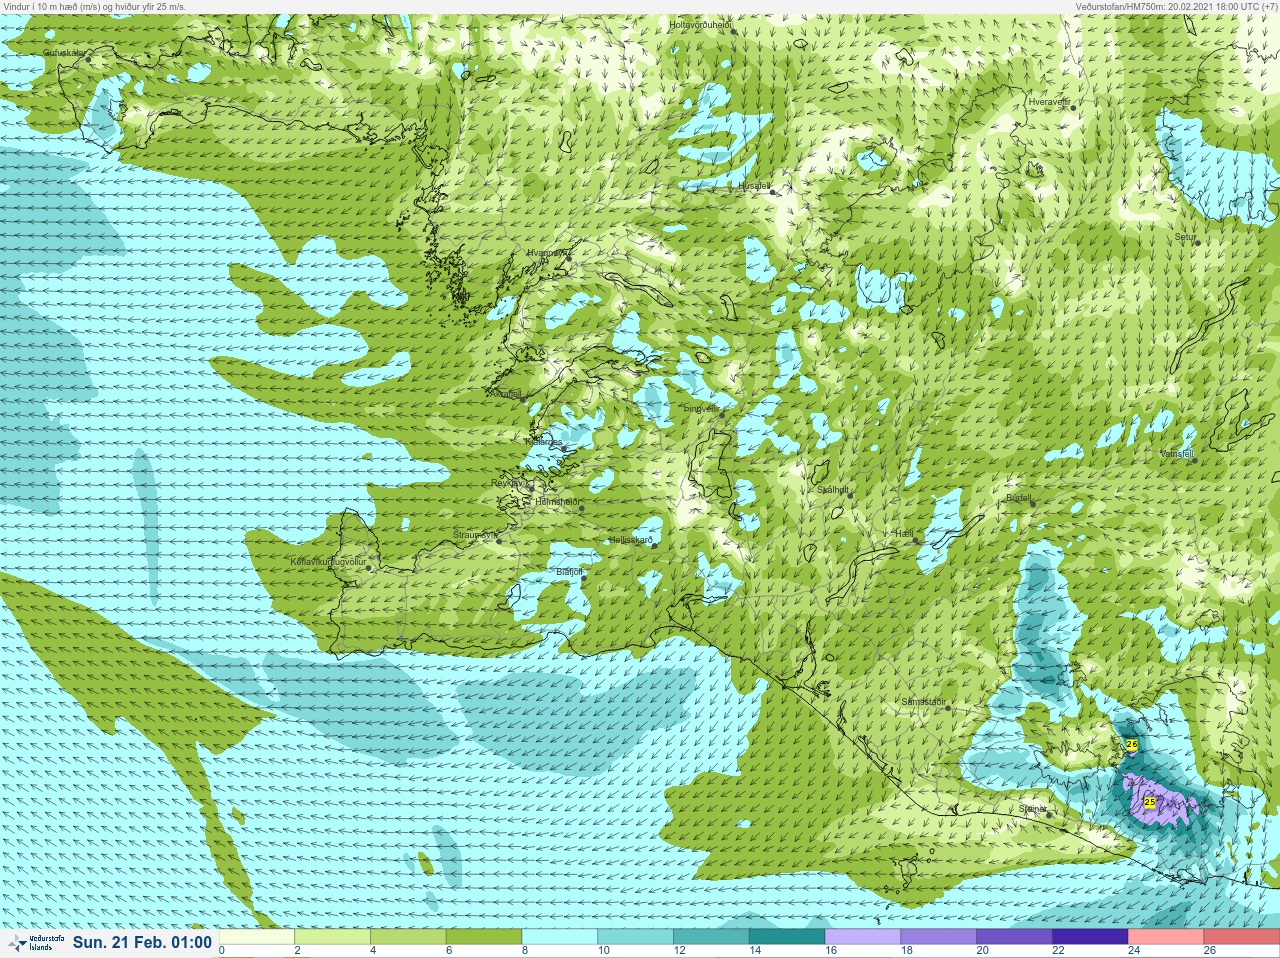Select the 6–8 m/s legend swatch
The image size is (1280, 958).
point(485,937)
